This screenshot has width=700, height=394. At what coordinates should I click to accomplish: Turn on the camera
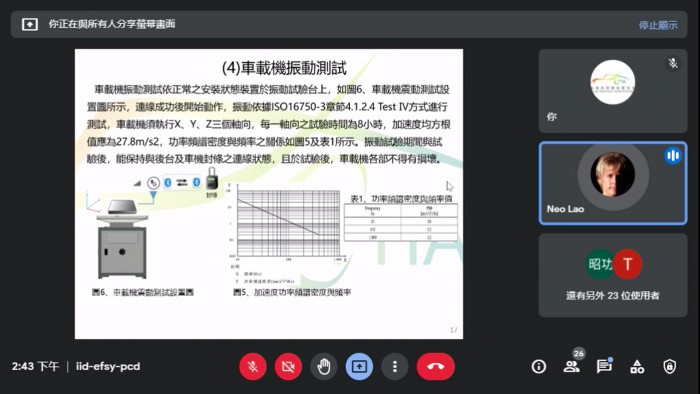(288, 367)
